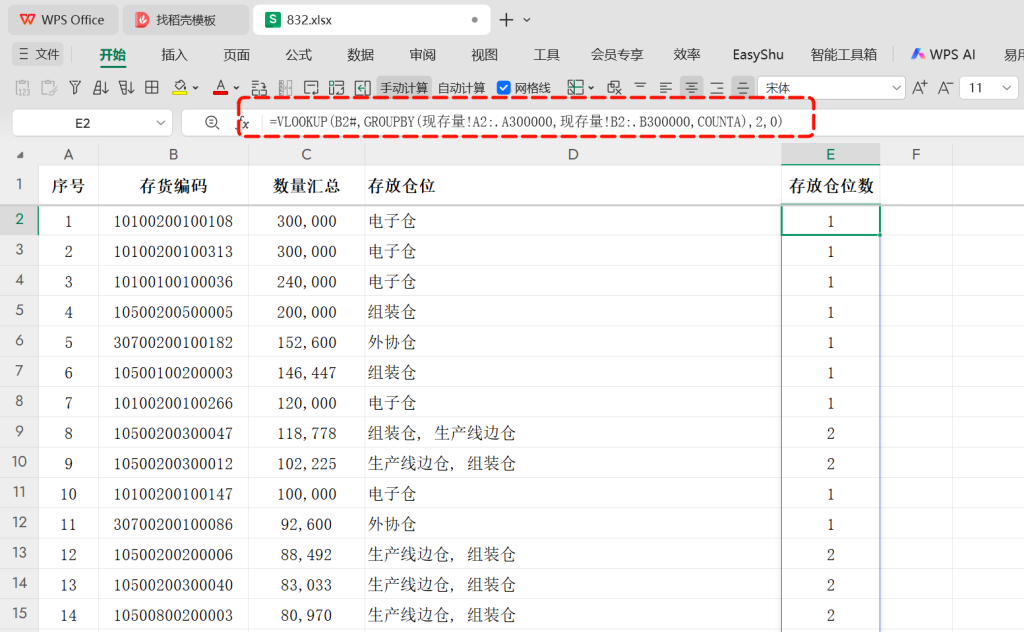The image size is (1024, 632).
Task: Open the fill color dropdown arrow
Action: [195, 88]
